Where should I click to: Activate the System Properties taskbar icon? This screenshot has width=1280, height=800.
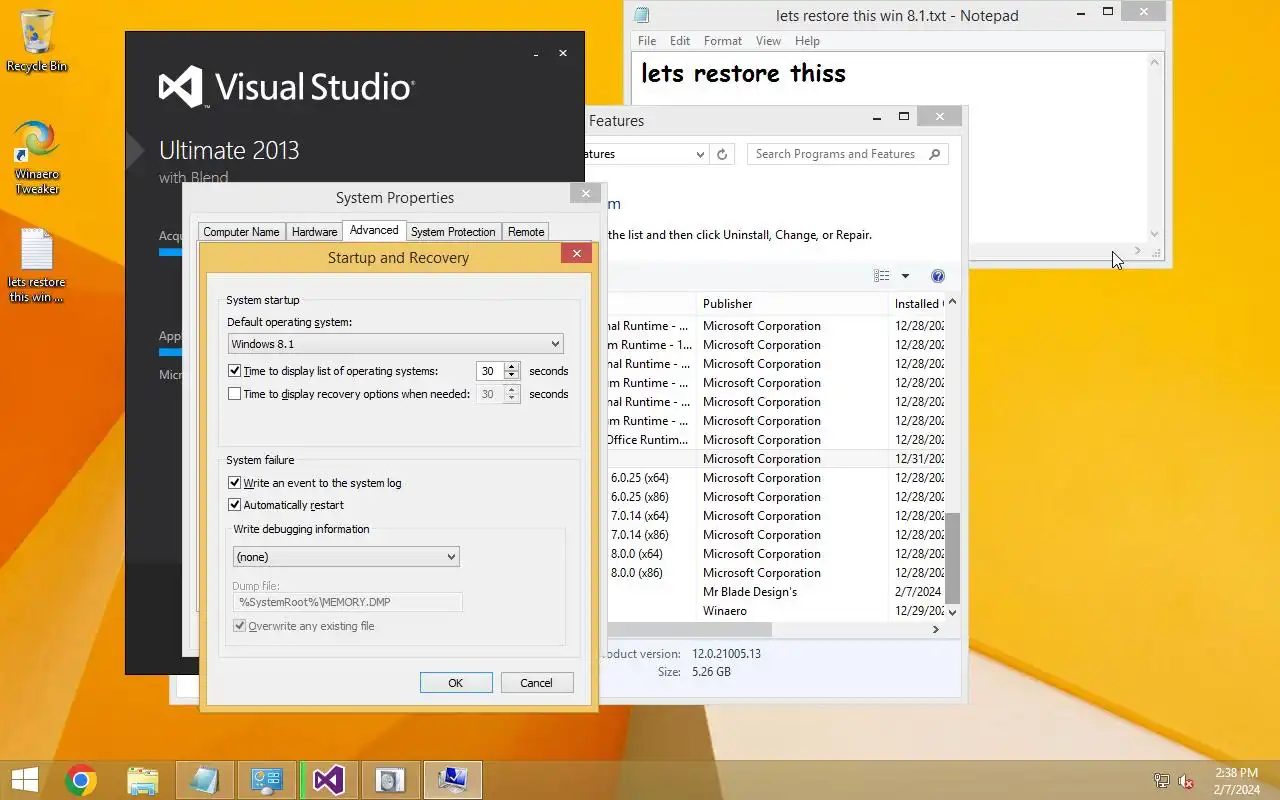click(x=453, y=780)
